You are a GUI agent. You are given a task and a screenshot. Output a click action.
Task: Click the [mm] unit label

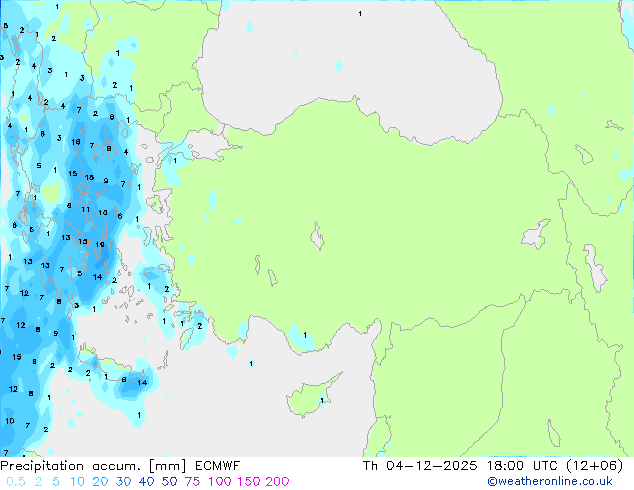pyautogui.click(x=168, y=466)
